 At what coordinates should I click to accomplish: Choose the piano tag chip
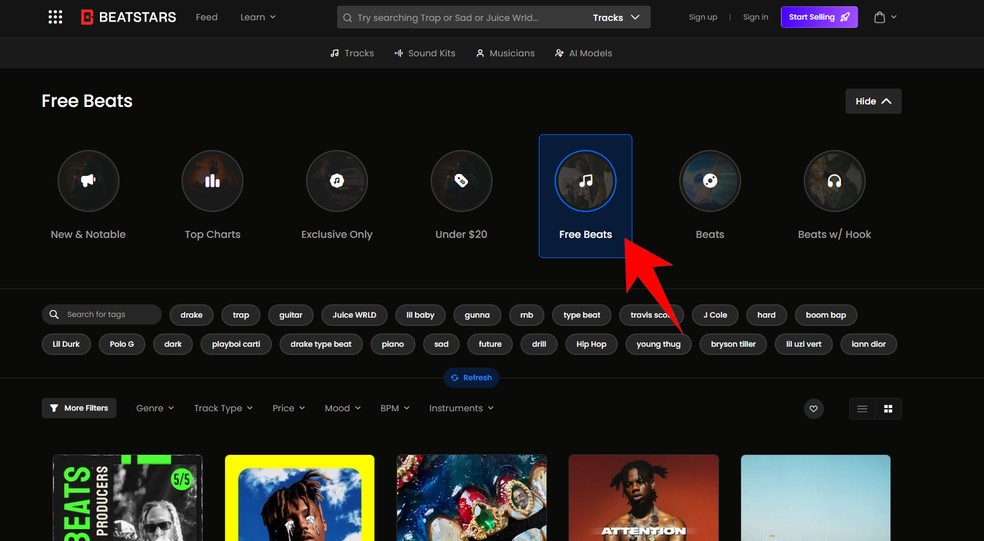point(393,344)
